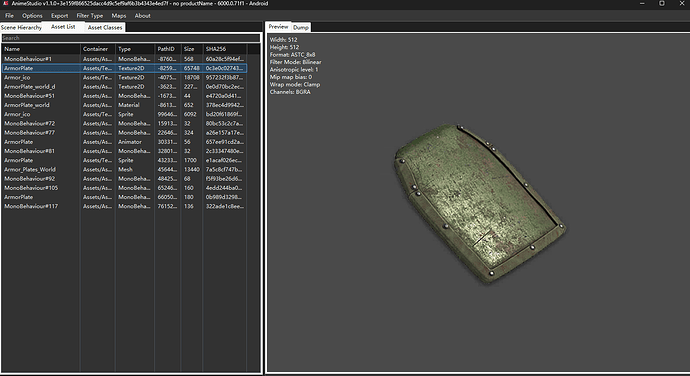The image size is (690, 376).
Task: Sort assets by Size column header
Action: 192,49
